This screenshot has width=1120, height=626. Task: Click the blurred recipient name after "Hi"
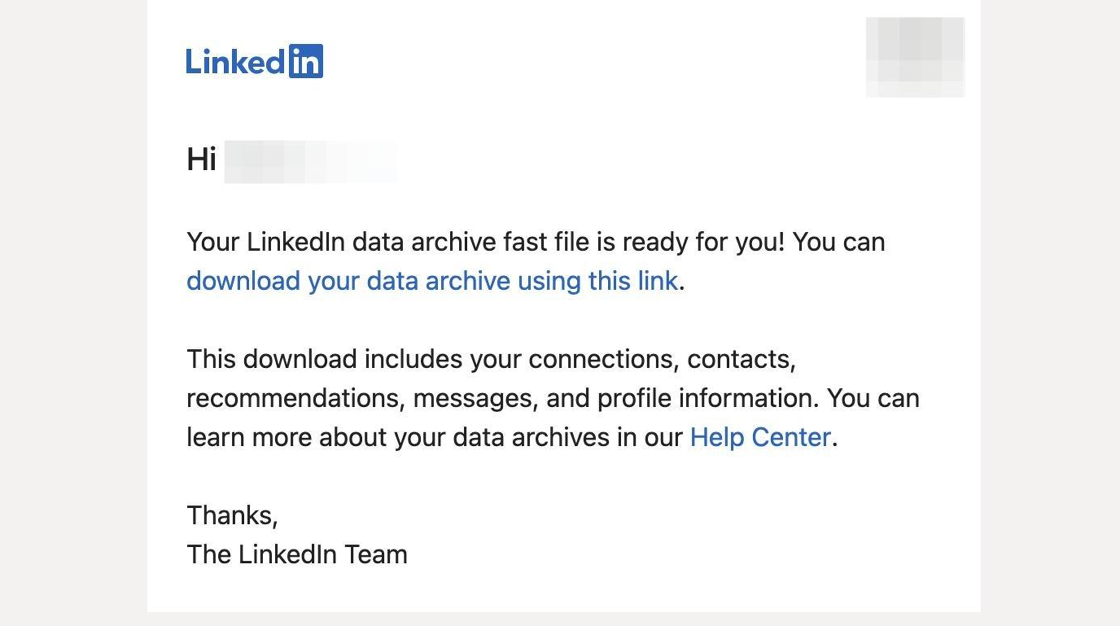coord(311,162)
